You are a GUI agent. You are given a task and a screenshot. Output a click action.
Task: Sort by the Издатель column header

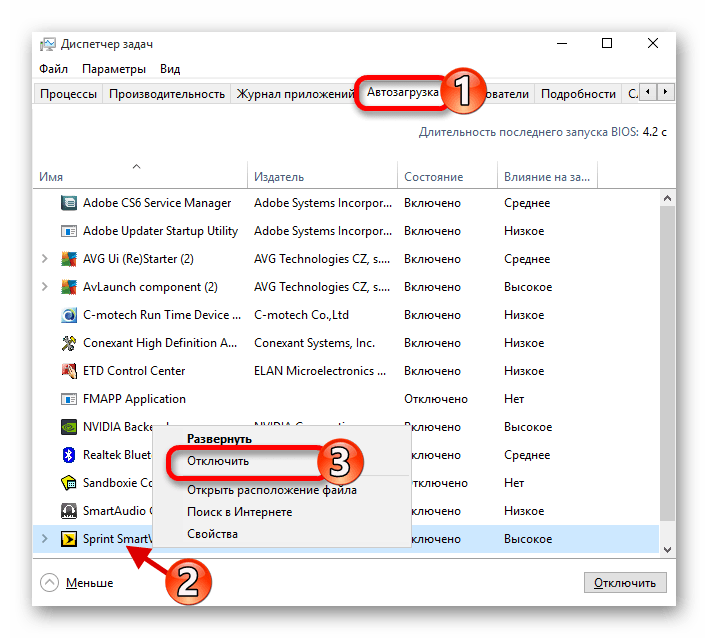click(322, 175)
